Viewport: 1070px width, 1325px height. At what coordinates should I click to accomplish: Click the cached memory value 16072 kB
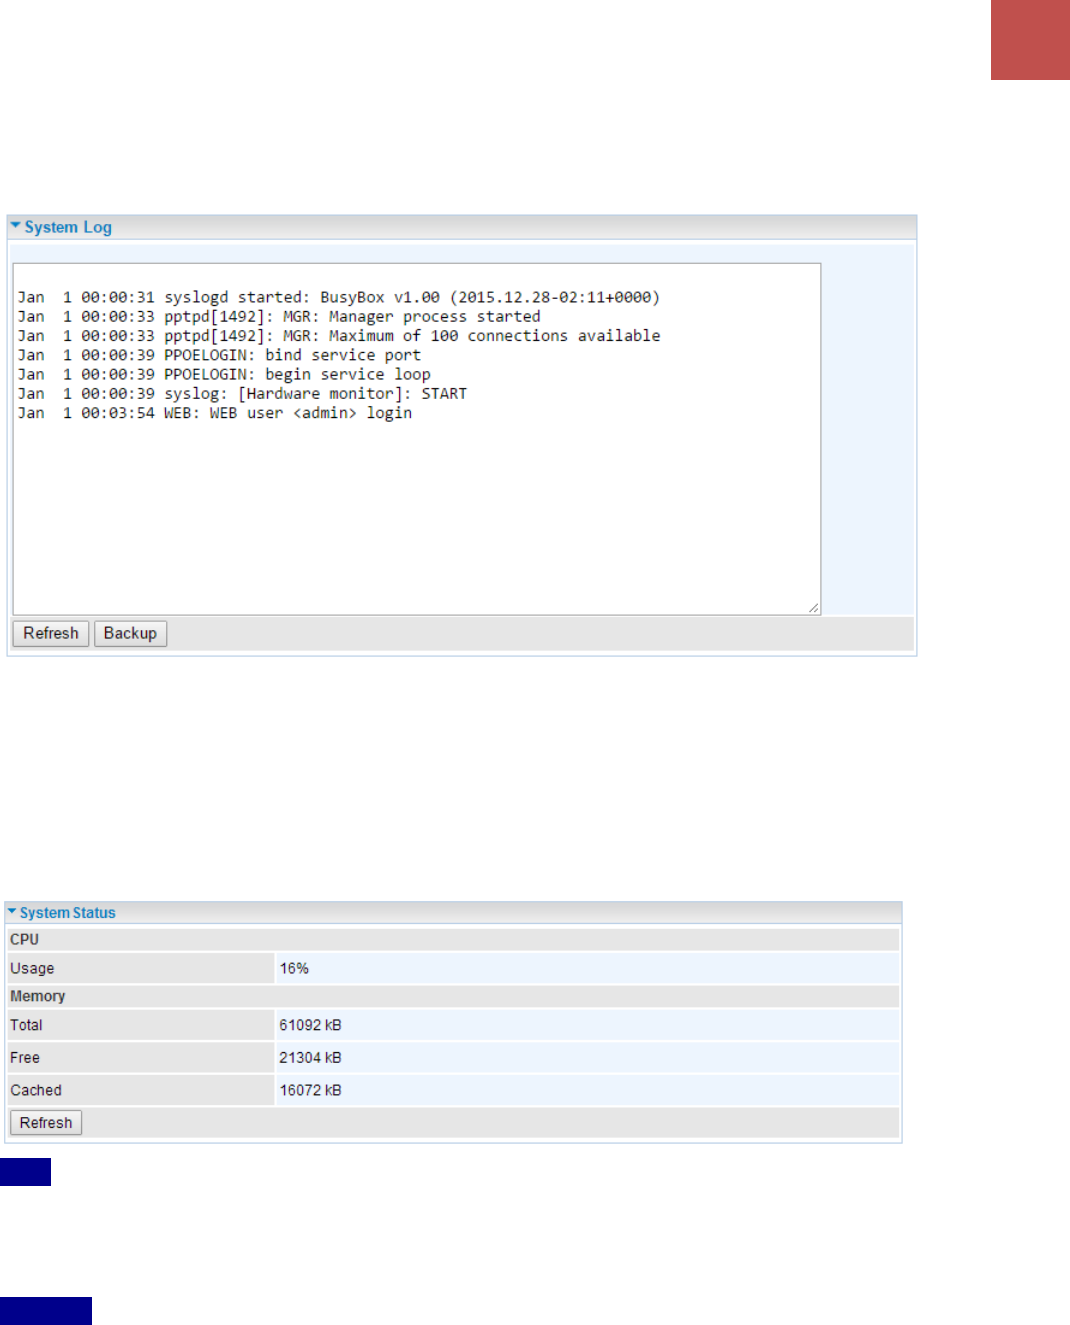(311, 1090)
